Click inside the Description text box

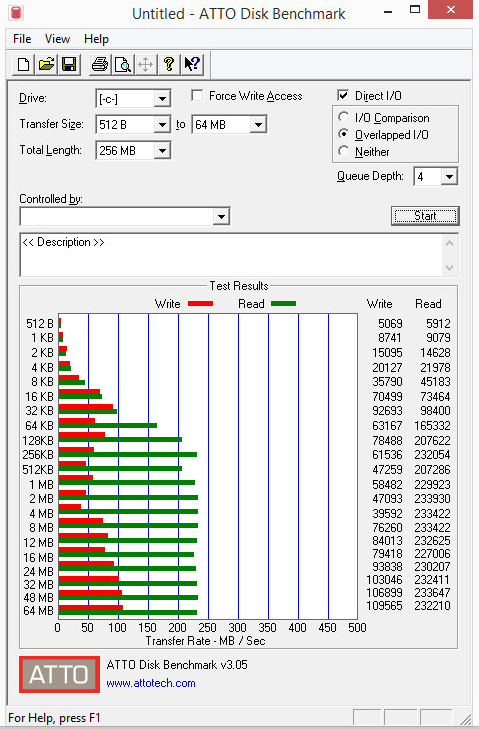coord(231,254)
